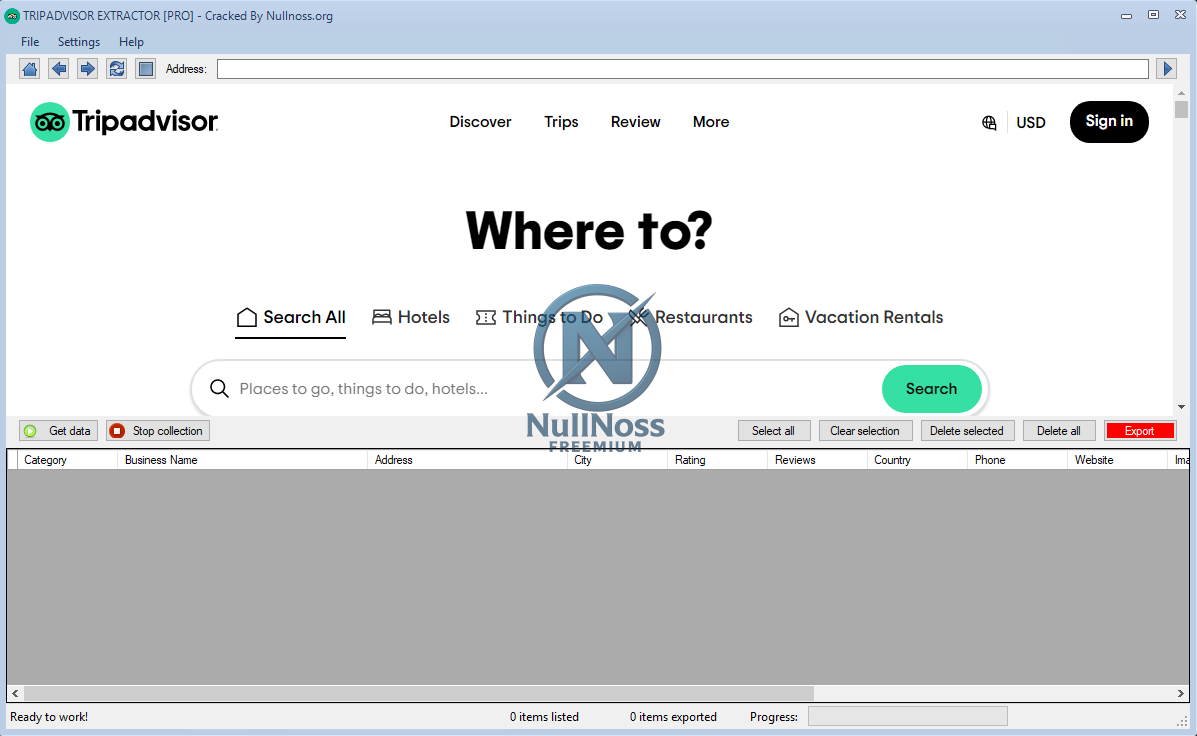Image resolution: width=1197 pixels, height=736 pixels.
Task: Click the Tripadvisor owl logo
Action: pyautogui.click(x=52, y=121)
